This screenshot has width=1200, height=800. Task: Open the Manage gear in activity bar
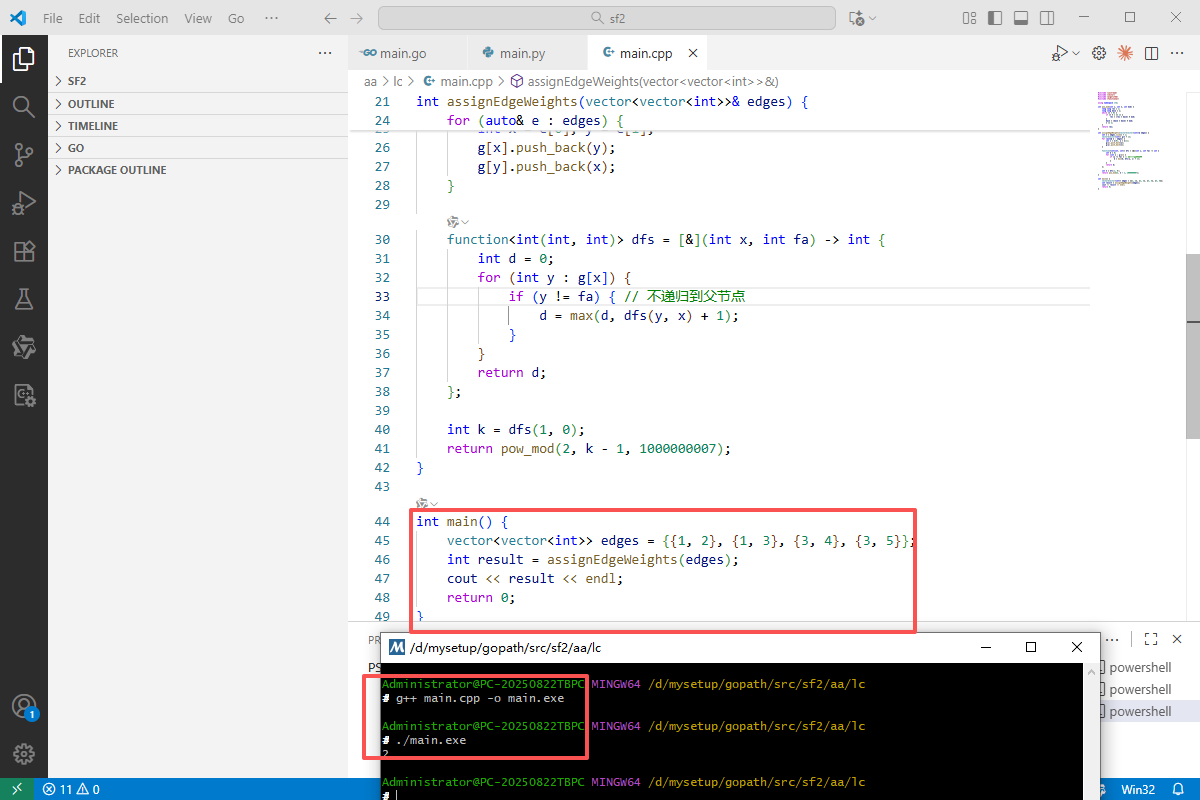(24, 754)
